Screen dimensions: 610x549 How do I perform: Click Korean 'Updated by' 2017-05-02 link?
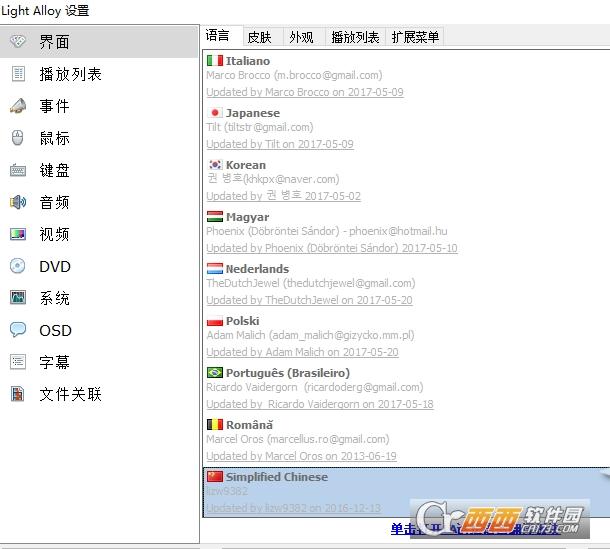pyautogui.click(x=284, y=196)
